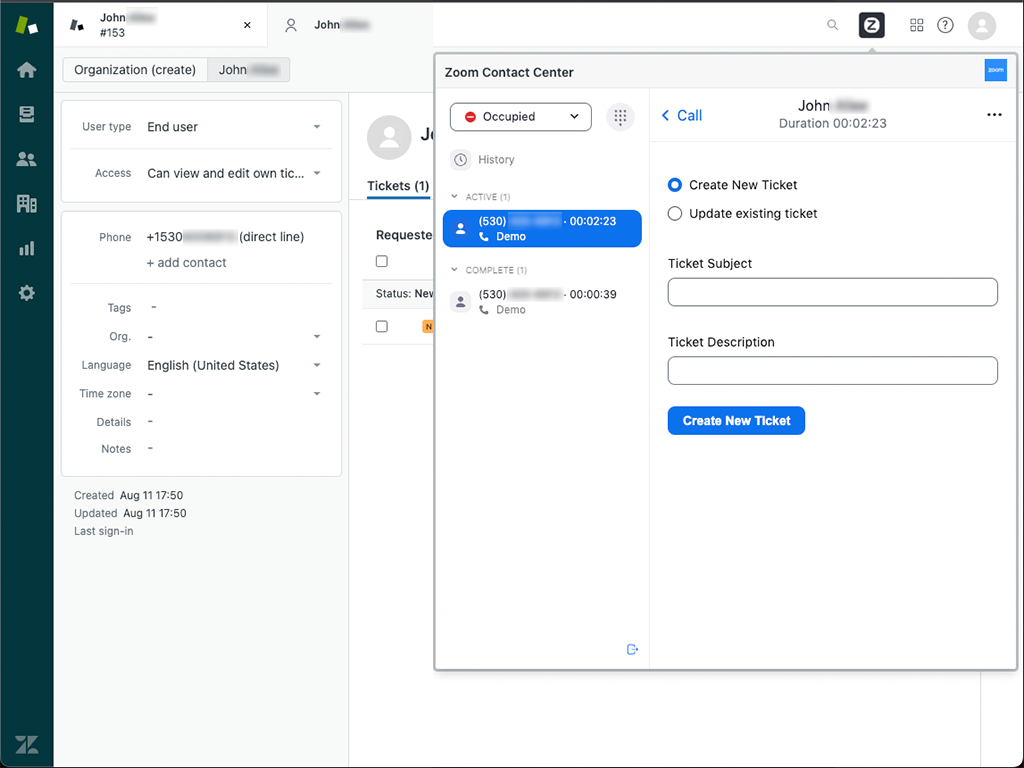Image resolution: width=1024 pixels, height=768 pixels.
Task: Click the search icon in the top bar
Action: coord(833,25)
